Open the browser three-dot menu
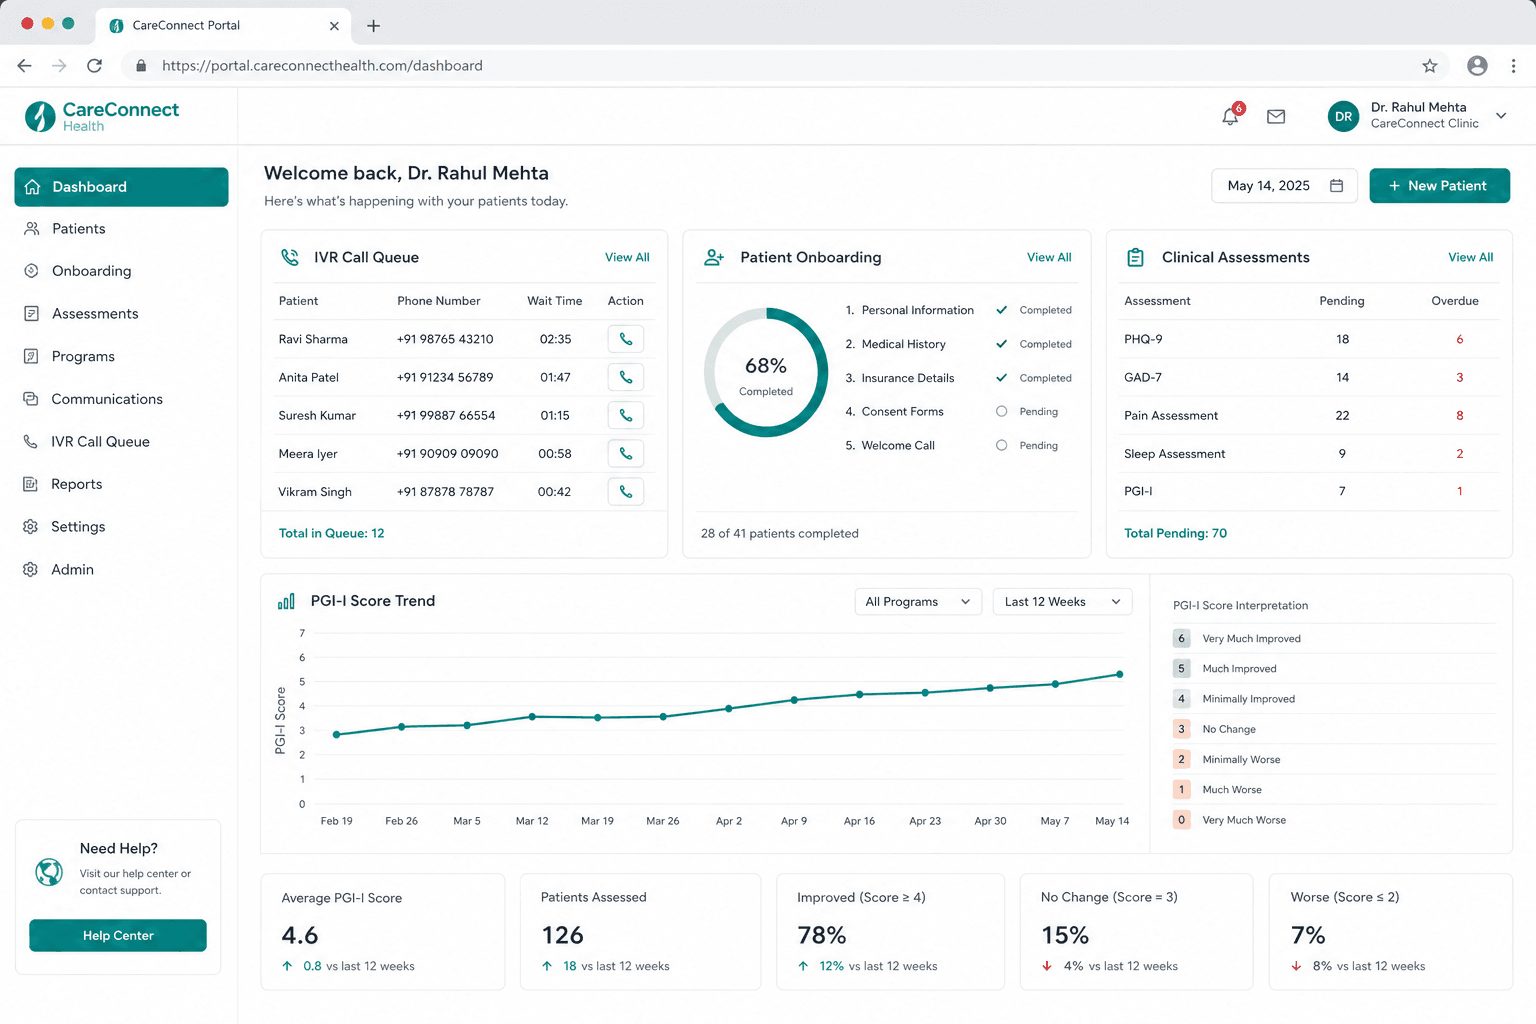The width and height of the screenshot is (1536, 1024). tap(1513, 66)
